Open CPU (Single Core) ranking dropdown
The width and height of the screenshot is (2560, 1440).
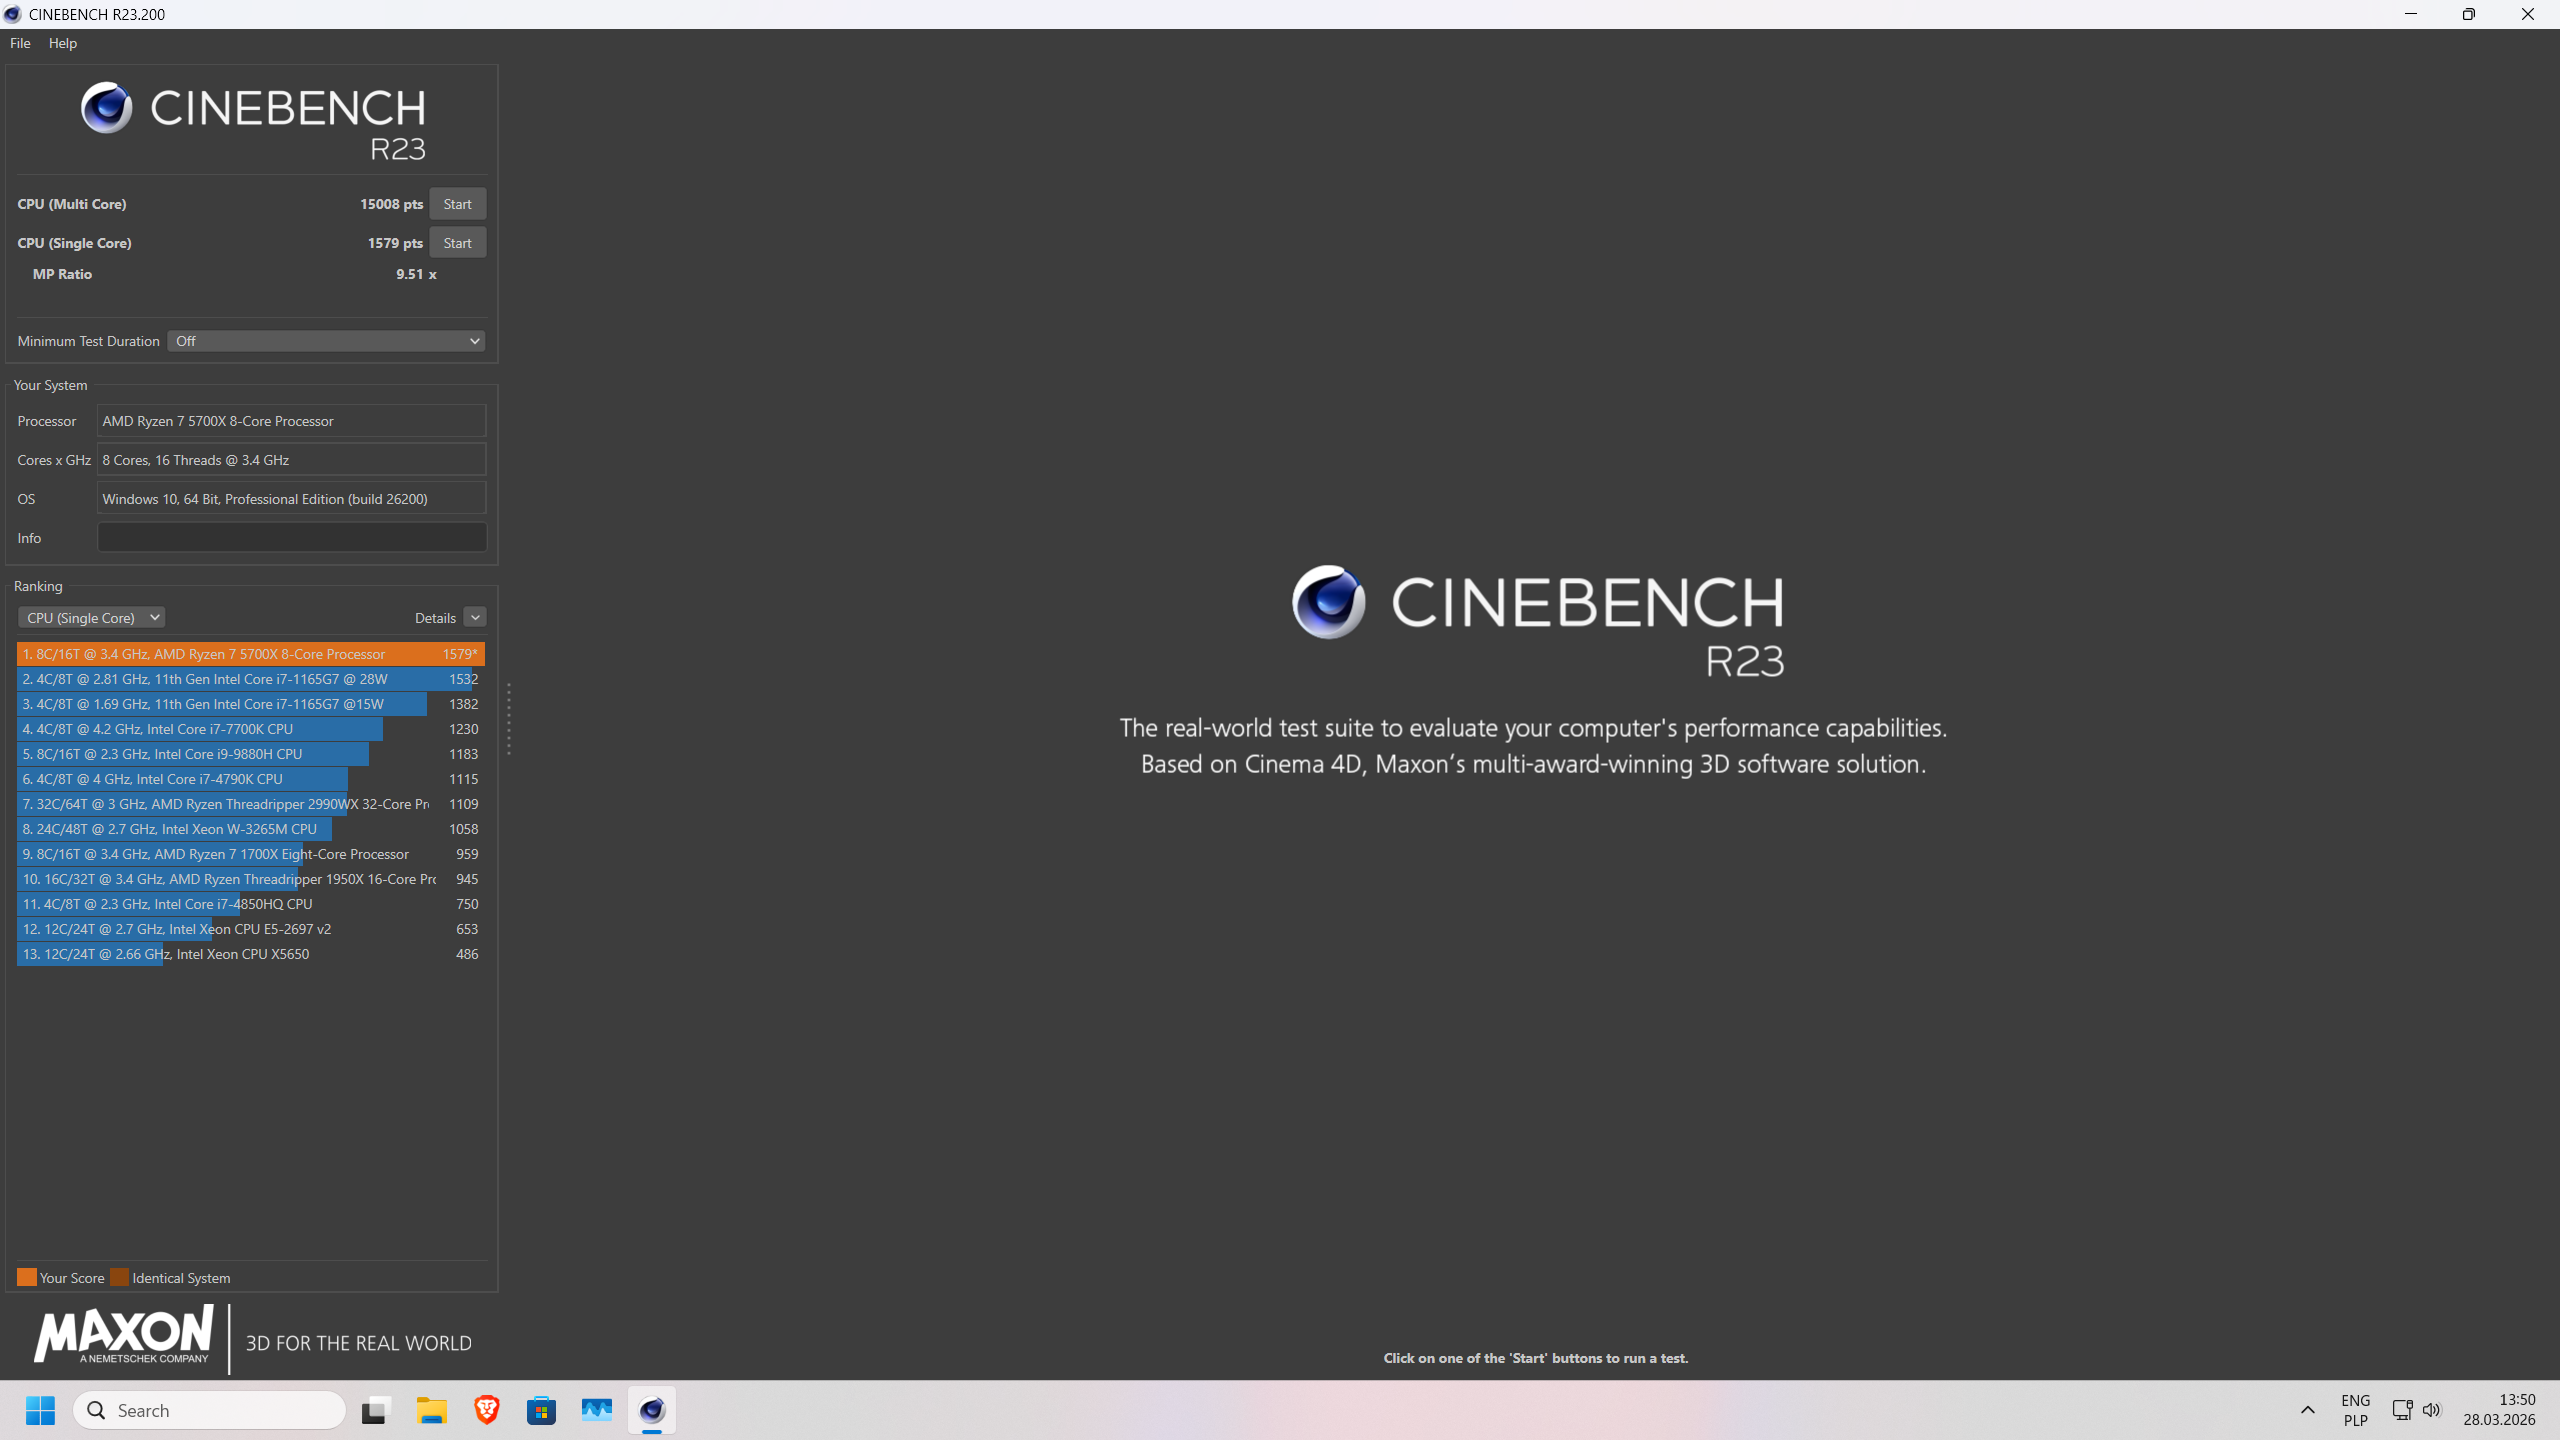point(91,618)
